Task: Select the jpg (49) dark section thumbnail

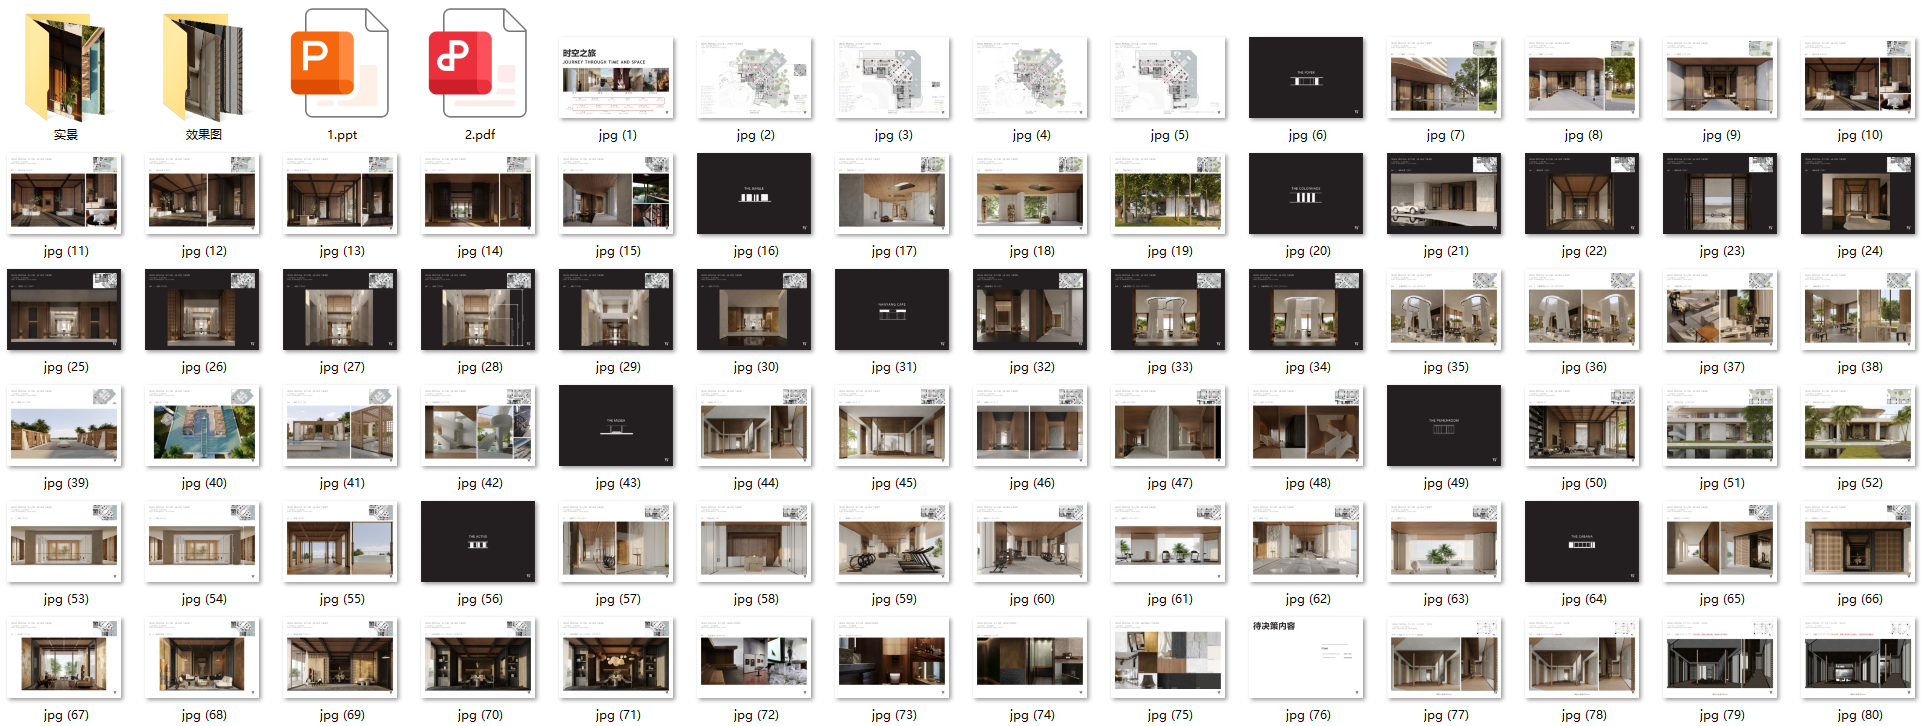Action: [x=1443, y=426]
